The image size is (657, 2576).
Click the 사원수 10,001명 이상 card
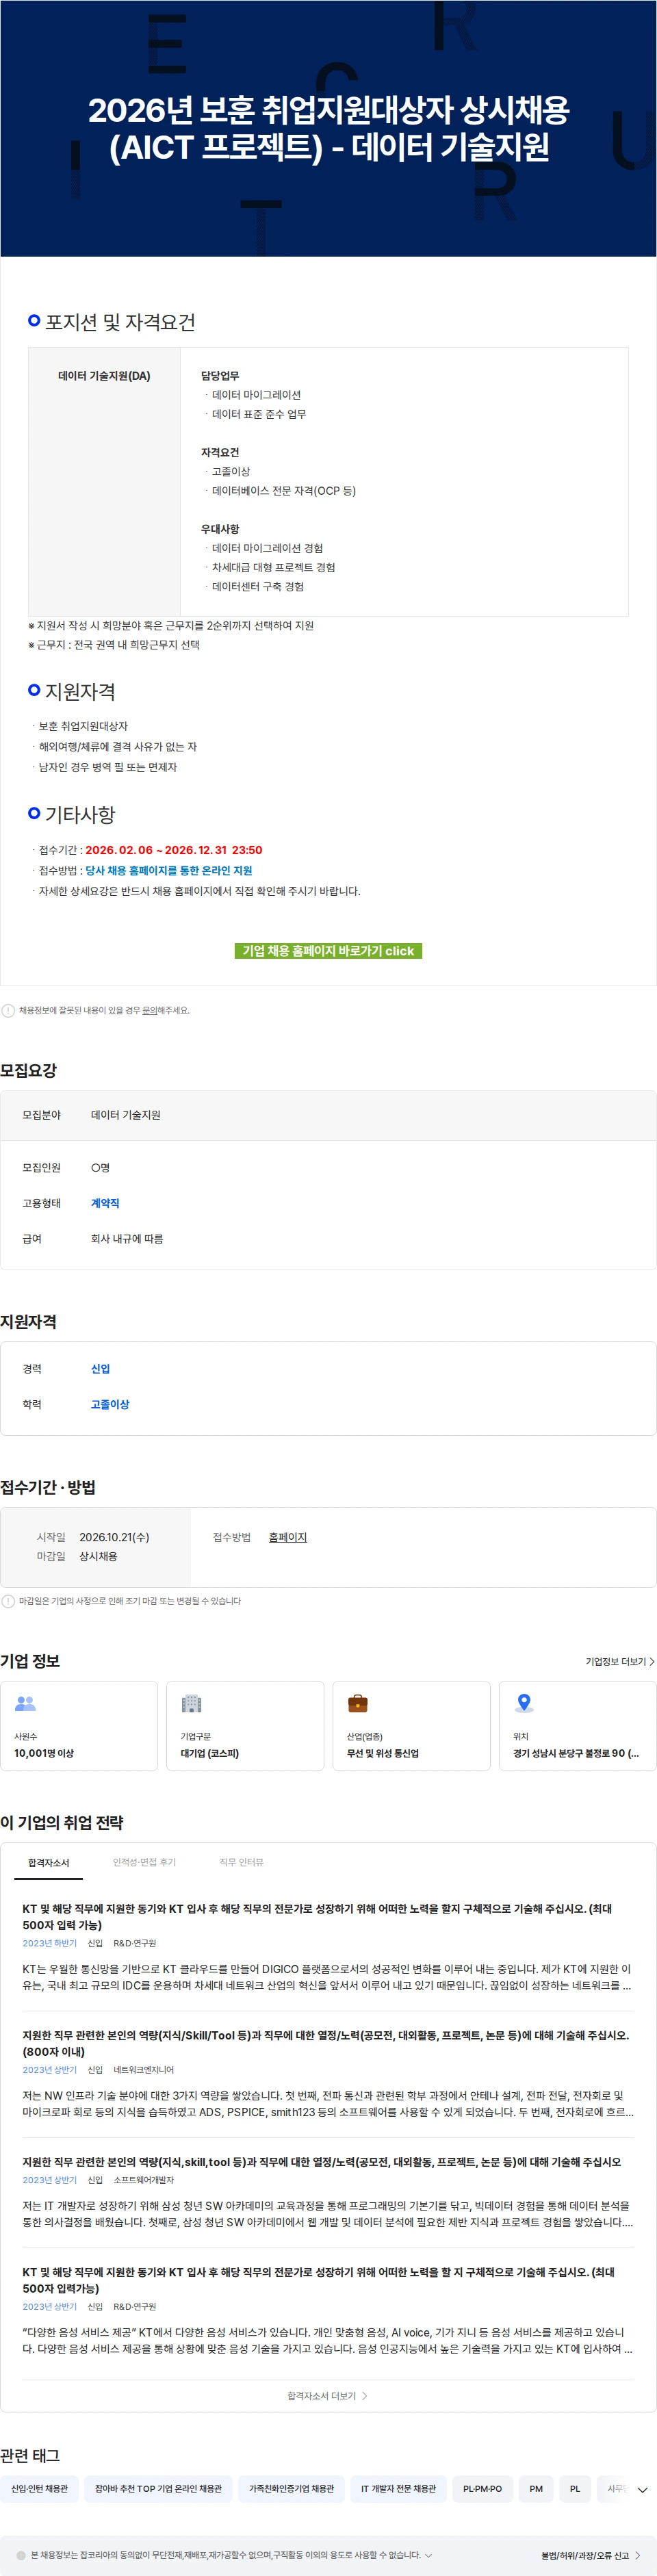coord(79,1725)
